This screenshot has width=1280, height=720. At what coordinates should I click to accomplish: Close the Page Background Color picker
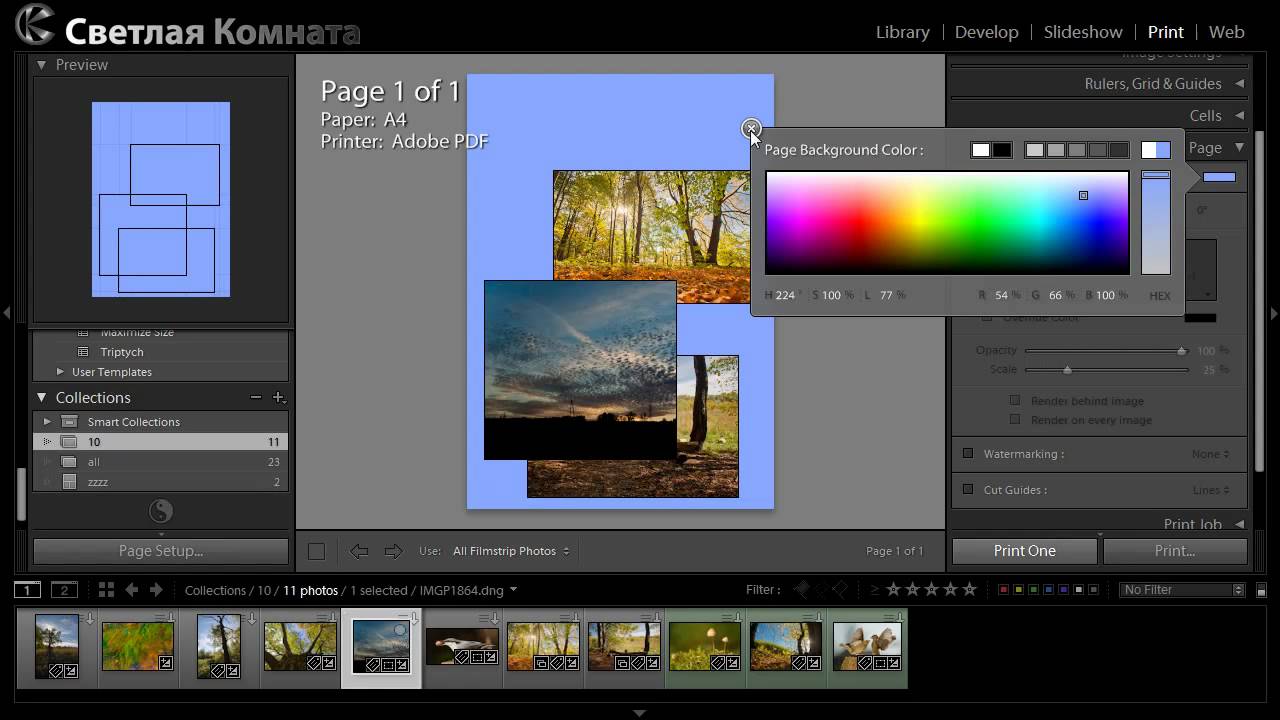coord(751,129)
